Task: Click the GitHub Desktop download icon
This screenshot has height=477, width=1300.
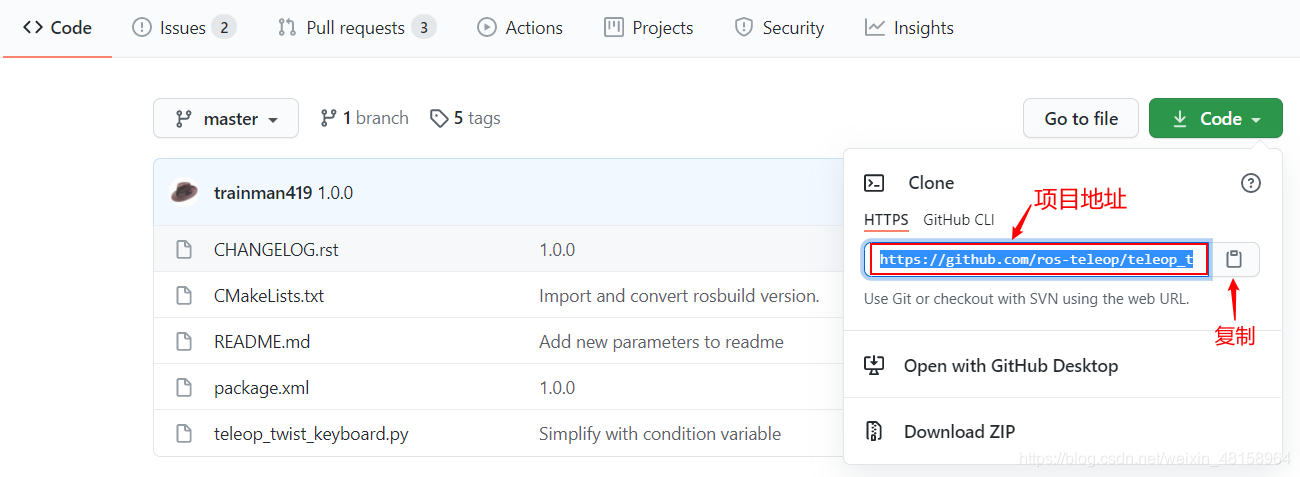Action: 874,366
